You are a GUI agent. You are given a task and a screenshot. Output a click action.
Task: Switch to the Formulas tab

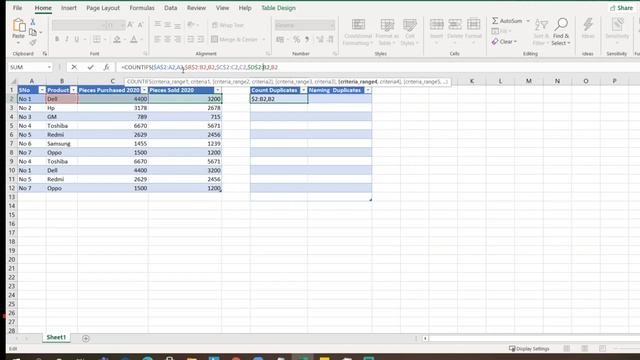(x=142, y=8)
